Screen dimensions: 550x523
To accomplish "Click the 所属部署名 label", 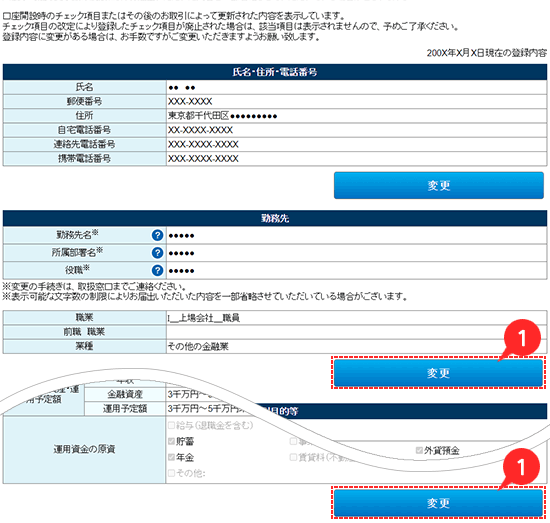I will click(x=77, y=252).
